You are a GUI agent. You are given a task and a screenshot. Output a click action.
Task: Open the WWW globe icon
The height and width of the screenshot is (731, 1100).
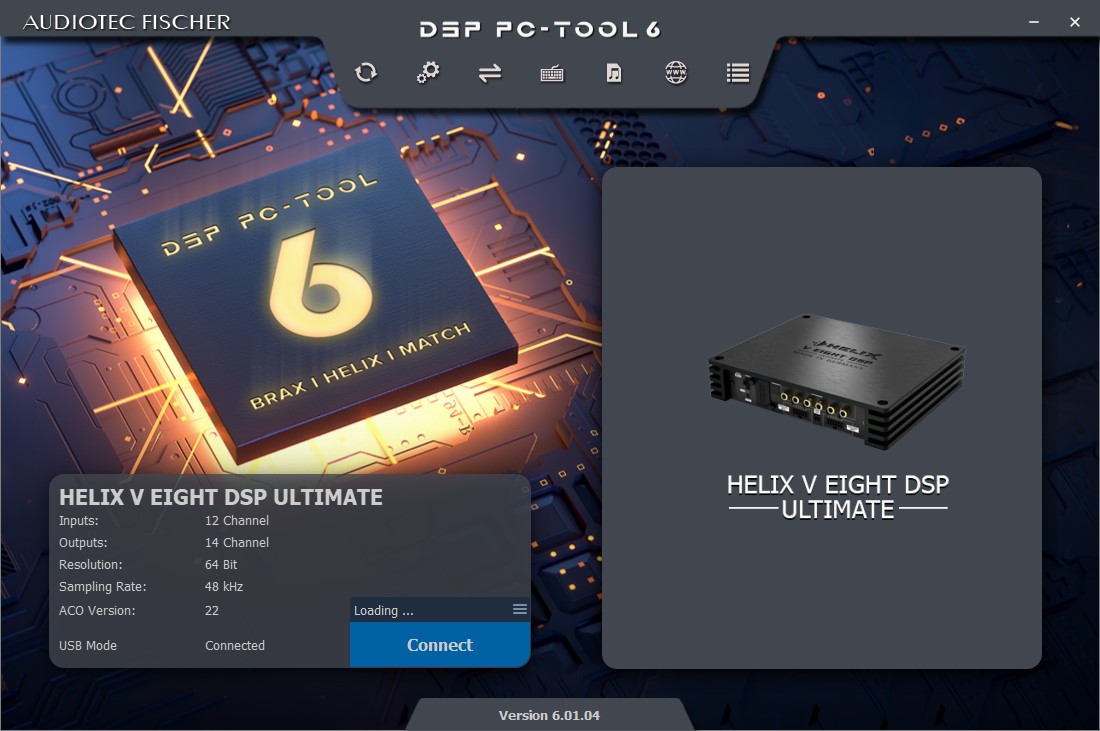676,72
